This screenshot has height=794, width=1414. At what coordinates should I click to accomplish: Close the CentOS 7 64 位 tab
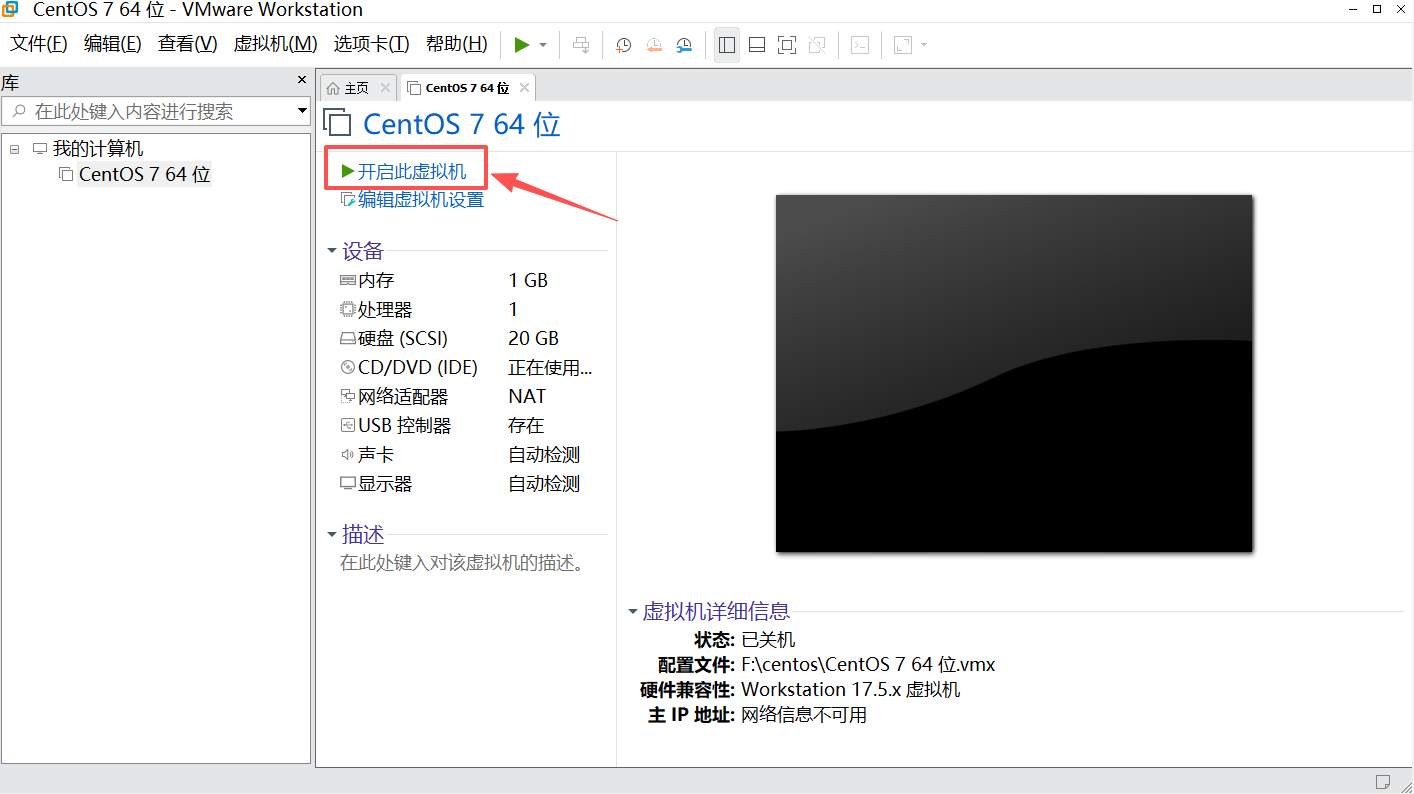click(x=524, y=88)
